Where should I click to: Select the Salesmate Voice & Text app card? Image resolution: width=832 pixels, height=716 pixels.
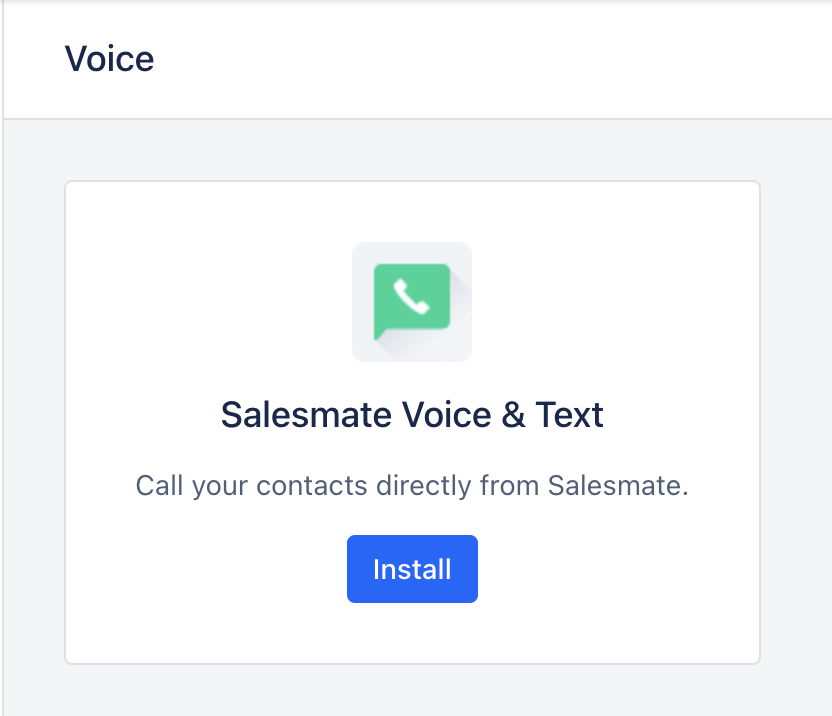tap(412, 422)
